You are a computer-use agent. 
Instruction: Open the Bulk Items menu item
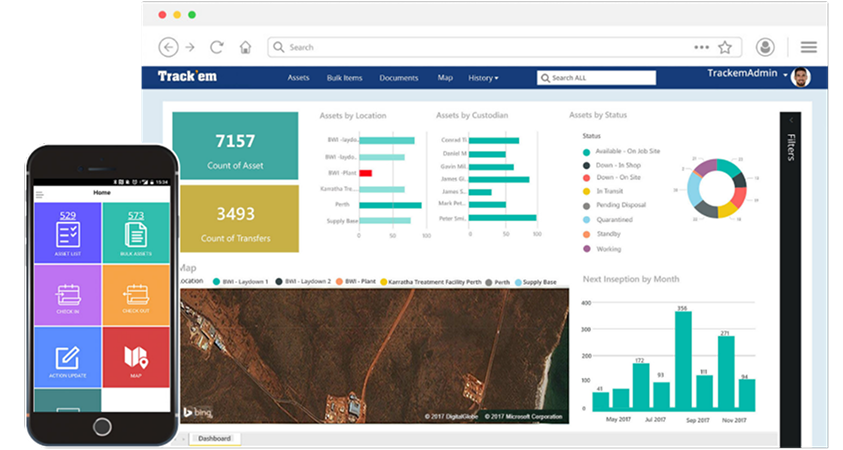[x=345, y=78]
